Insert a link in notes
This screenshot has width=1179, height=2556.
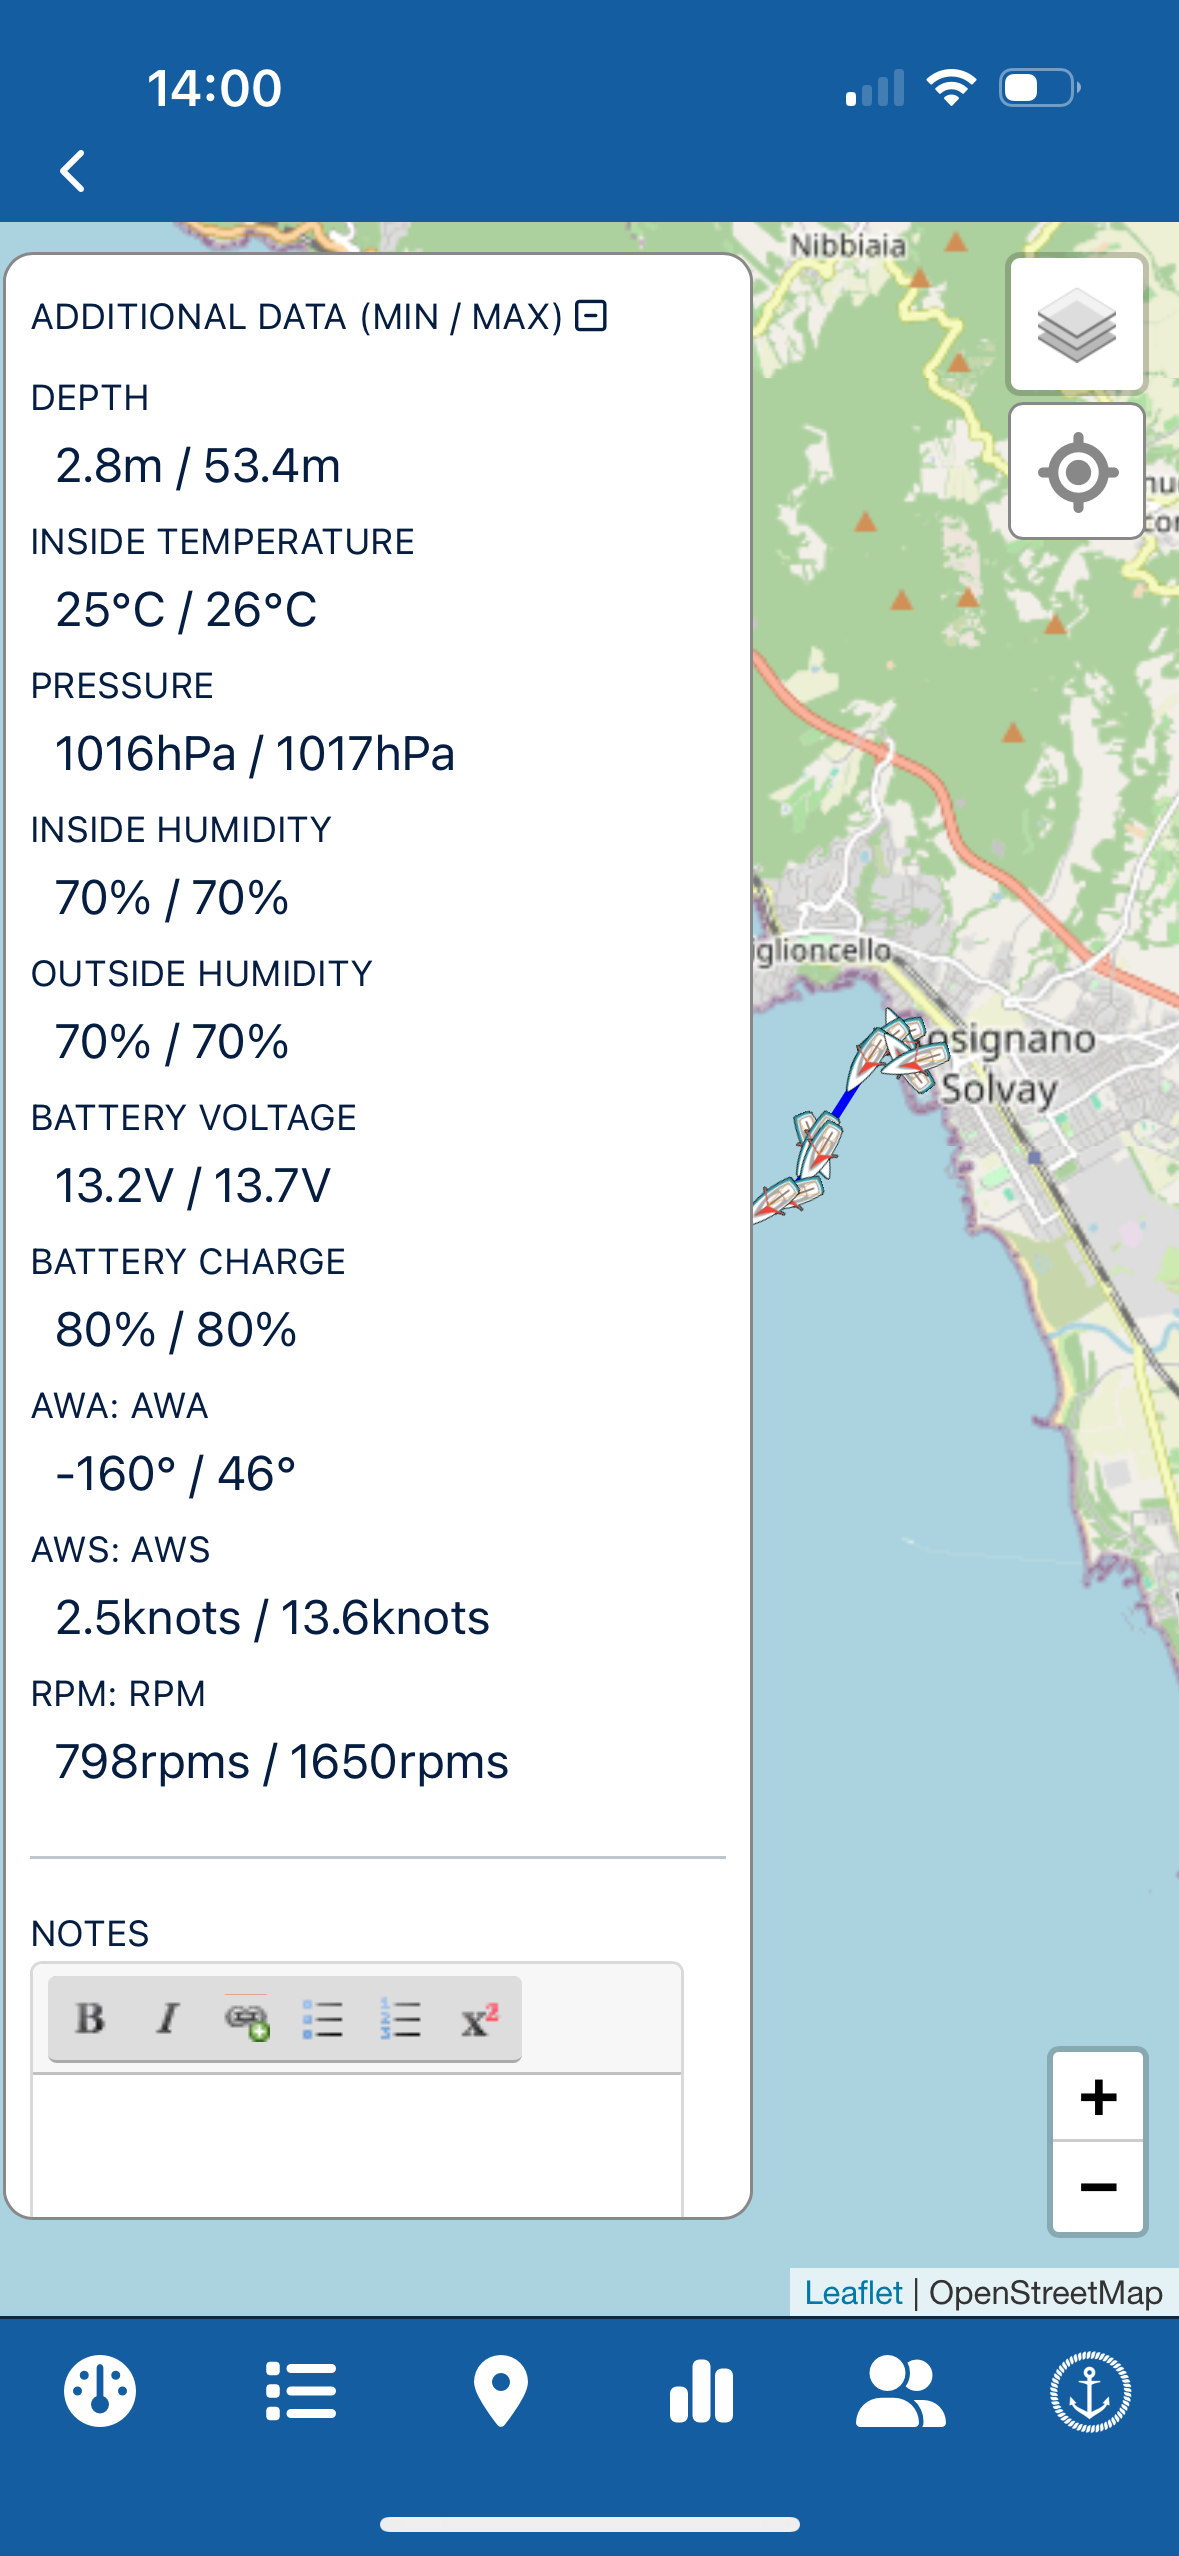coord(246,2019)
